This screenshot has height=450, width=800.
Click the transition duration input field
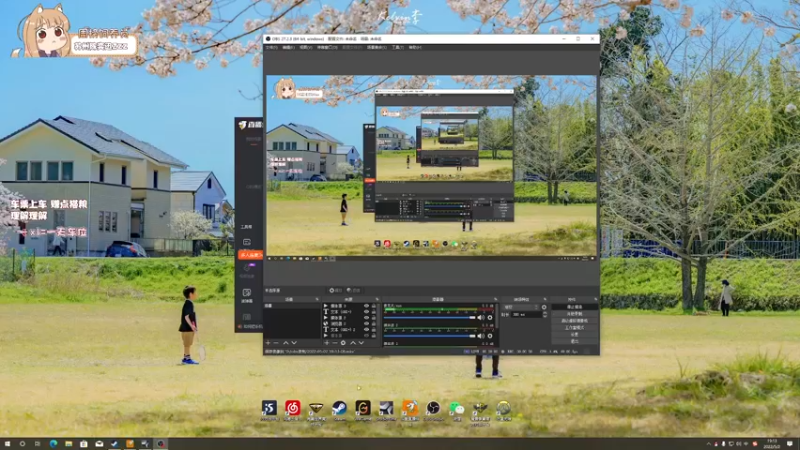point(527,314)
